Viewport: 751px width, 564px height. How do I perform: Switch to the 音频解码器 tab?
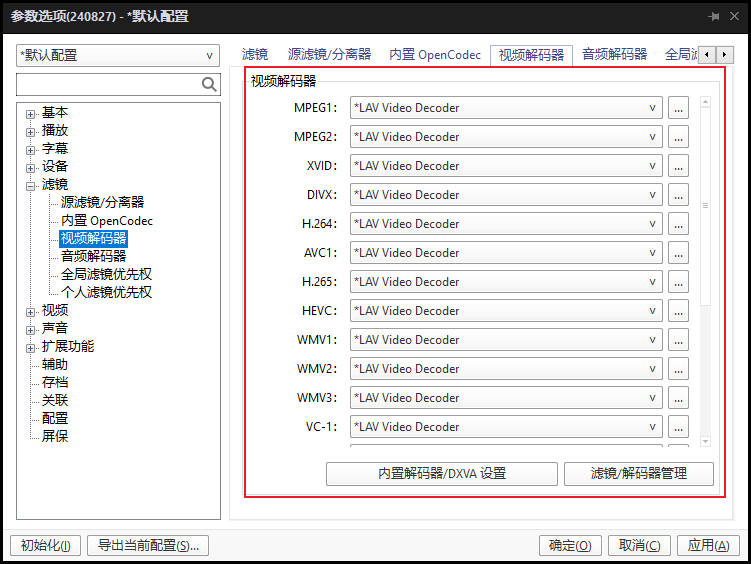pyautogui.click(x=614, y=55)
